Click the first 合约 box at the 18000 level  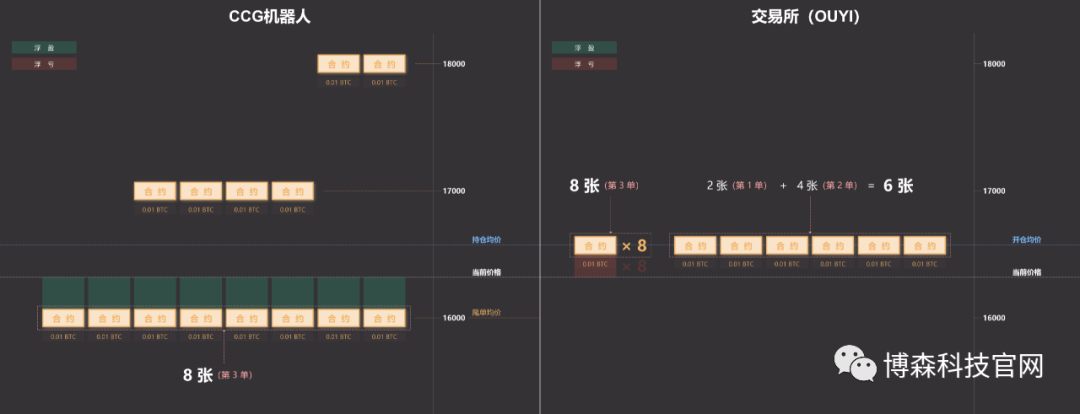pos(339,64)
